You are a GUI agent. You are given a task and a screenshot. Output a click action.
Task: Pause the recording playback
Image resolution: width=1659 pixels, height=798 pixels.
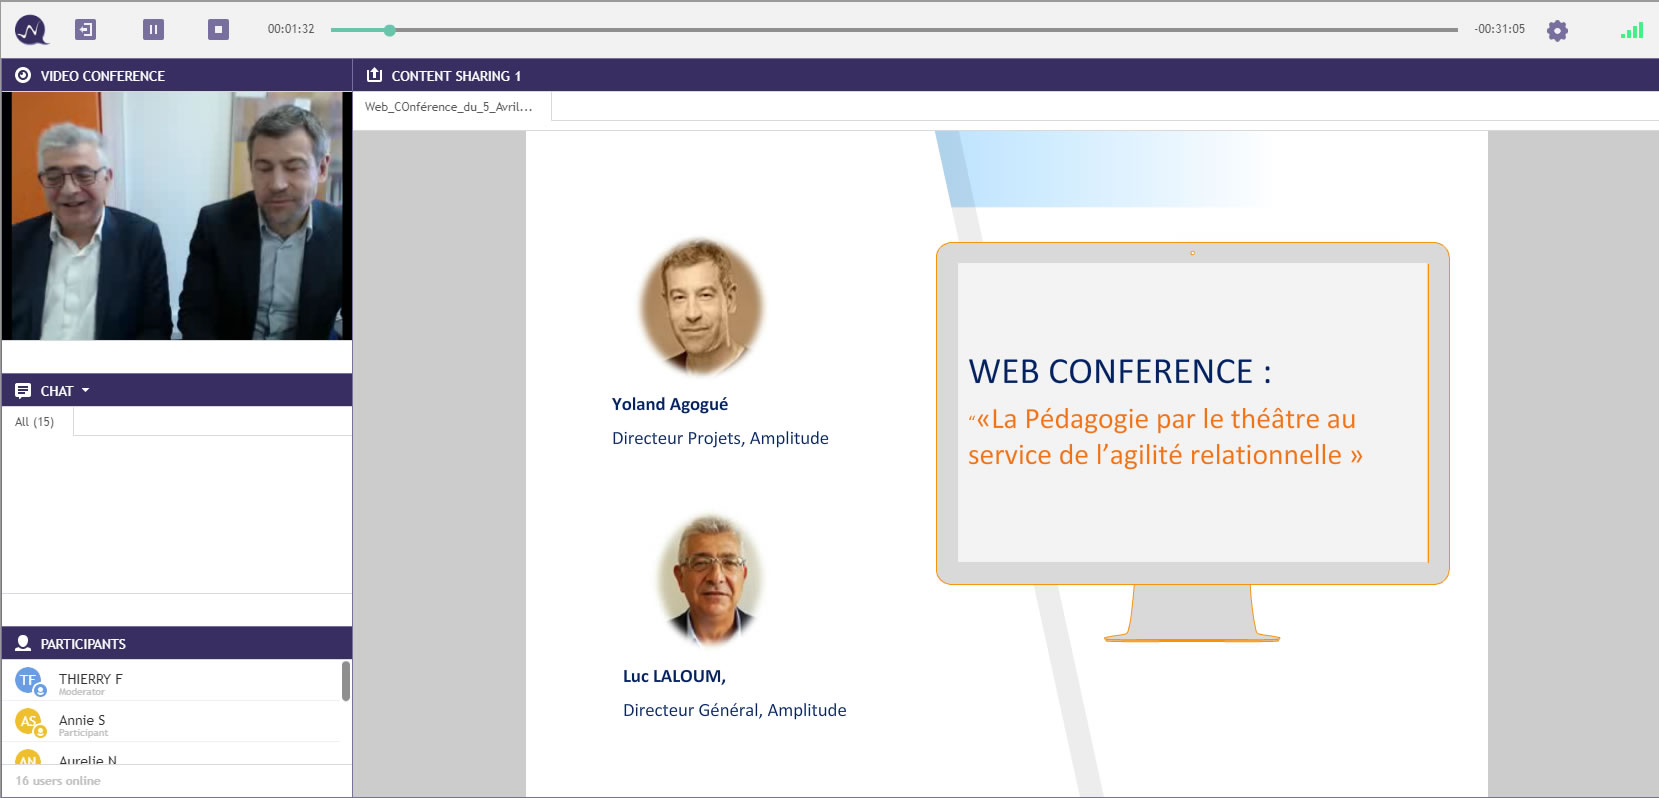click(x=153, y=30)
